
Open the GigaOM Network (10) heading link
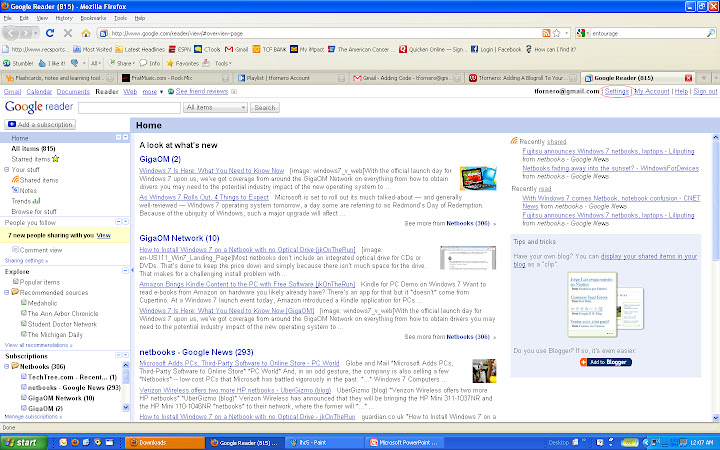(179, 238)
